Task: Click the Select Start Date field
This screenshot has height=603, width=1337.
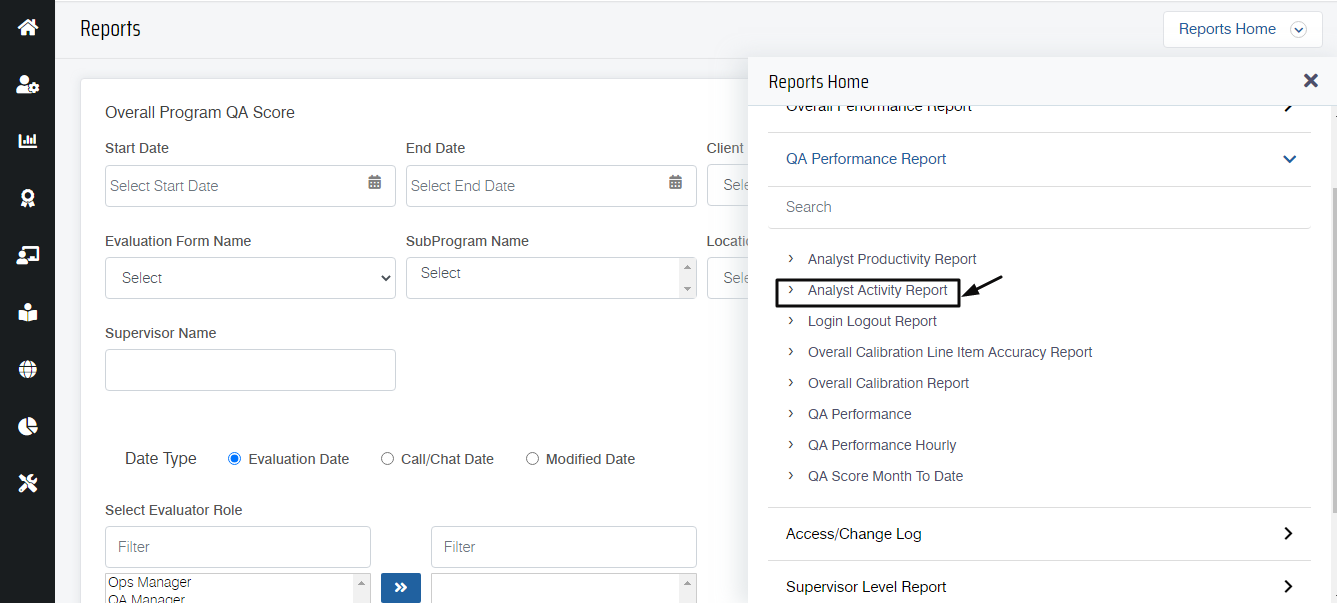Action: tap(250, 186)
